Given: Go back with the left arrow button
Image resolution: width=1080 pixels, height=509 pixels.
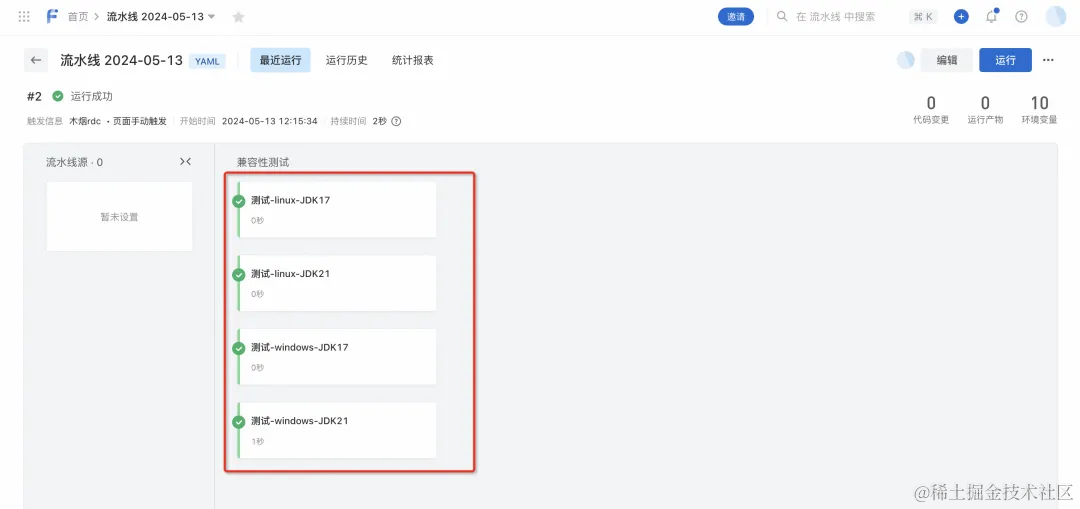Looking at the screenshot, I should pyautogui.click(x=36, y=60).
